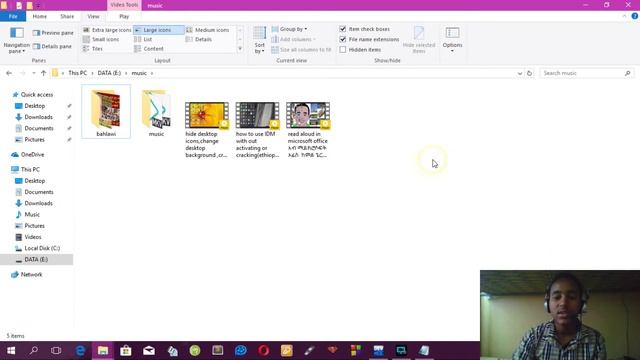The image size is (640, 360).
Task: Open the Group by dropdown
Action: tap(289, 29)
